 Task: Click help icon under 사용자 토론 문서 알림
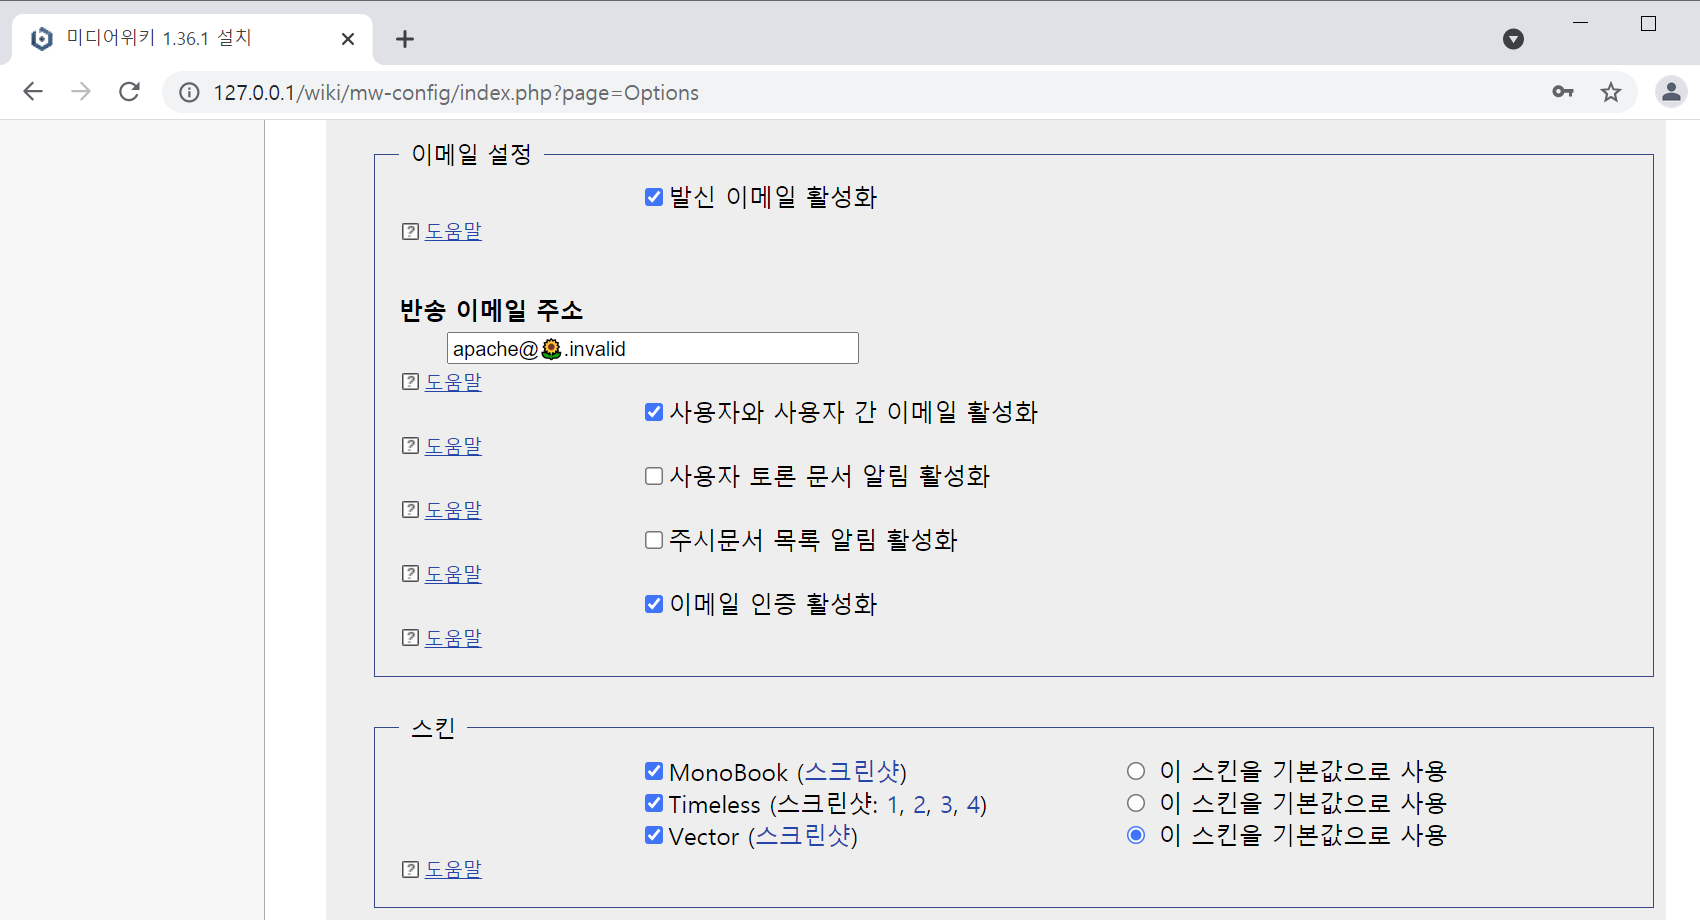pyautogui.click(x=410, y=510)
